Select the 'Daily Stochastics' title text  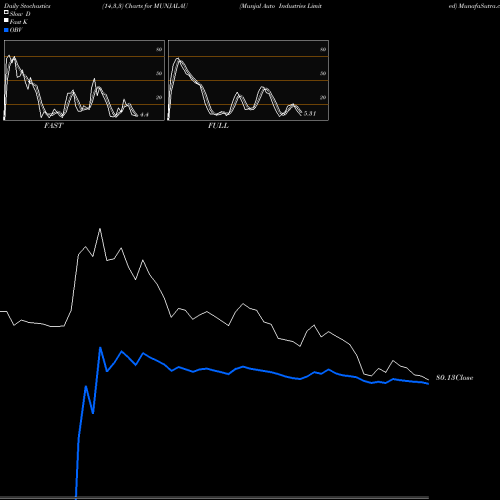tap(27, 6)
